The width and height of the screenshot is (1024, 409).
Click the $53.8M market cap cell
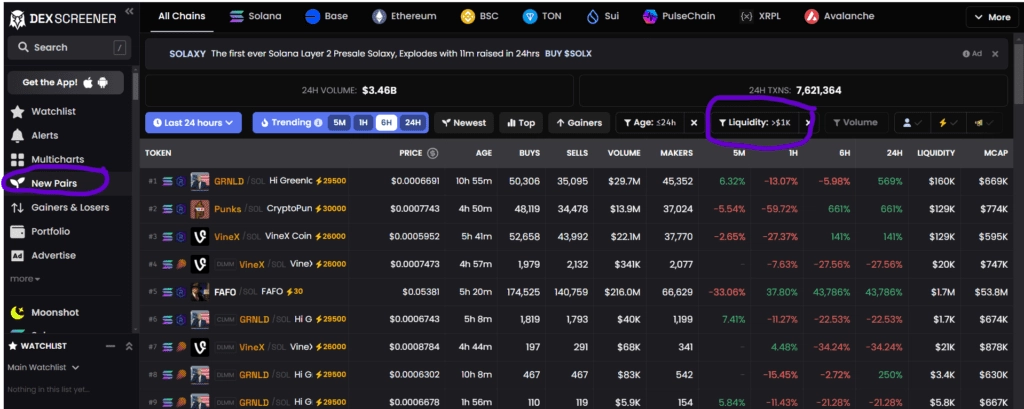tap(991, 292)
